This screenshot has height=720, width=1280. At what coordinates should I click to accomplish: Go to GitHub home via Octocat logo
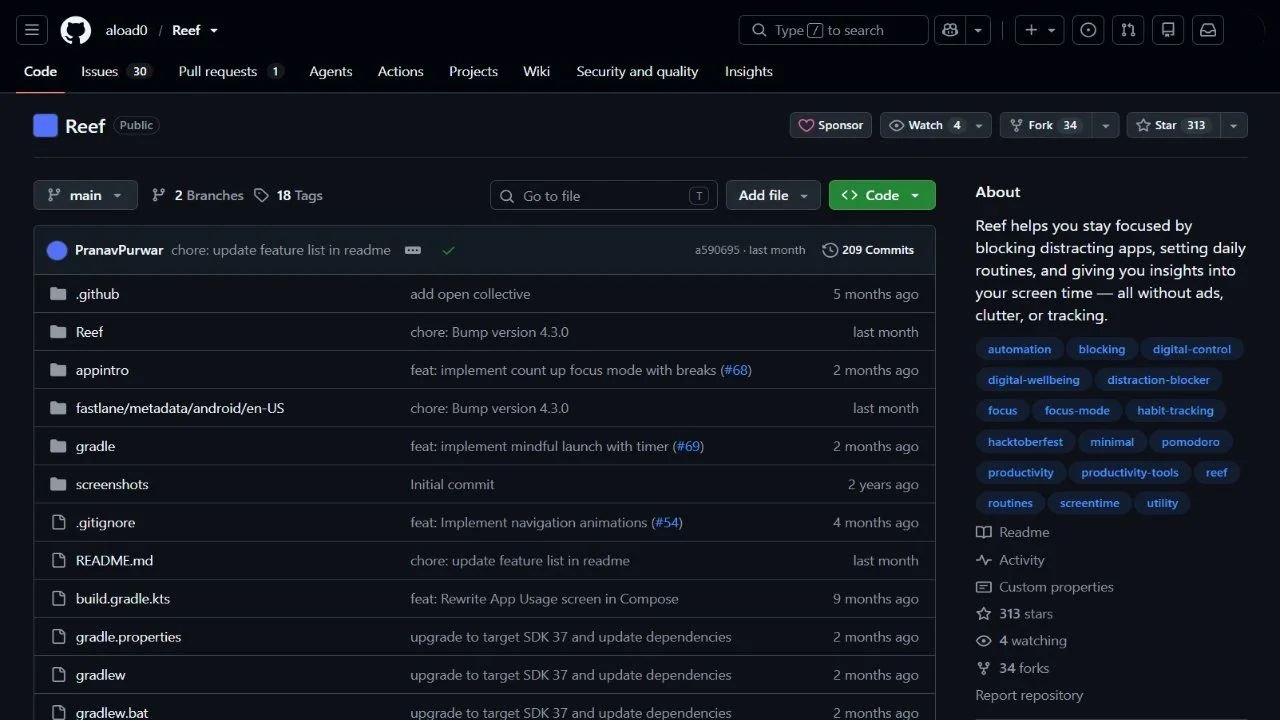pos(76,30)
